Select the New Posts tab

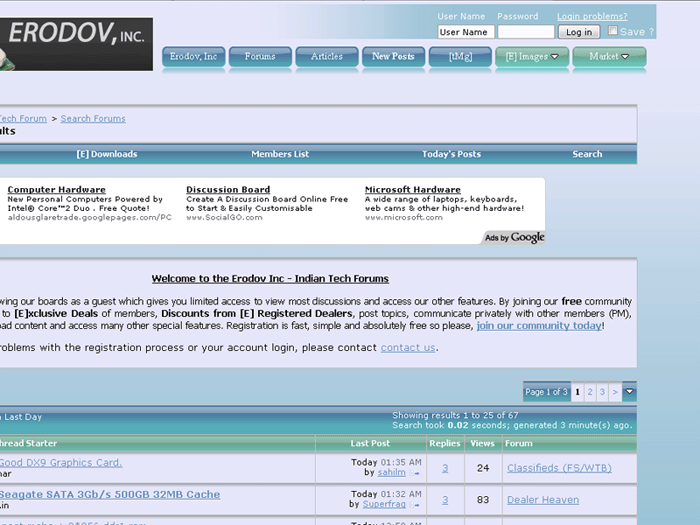click(393, 57)
